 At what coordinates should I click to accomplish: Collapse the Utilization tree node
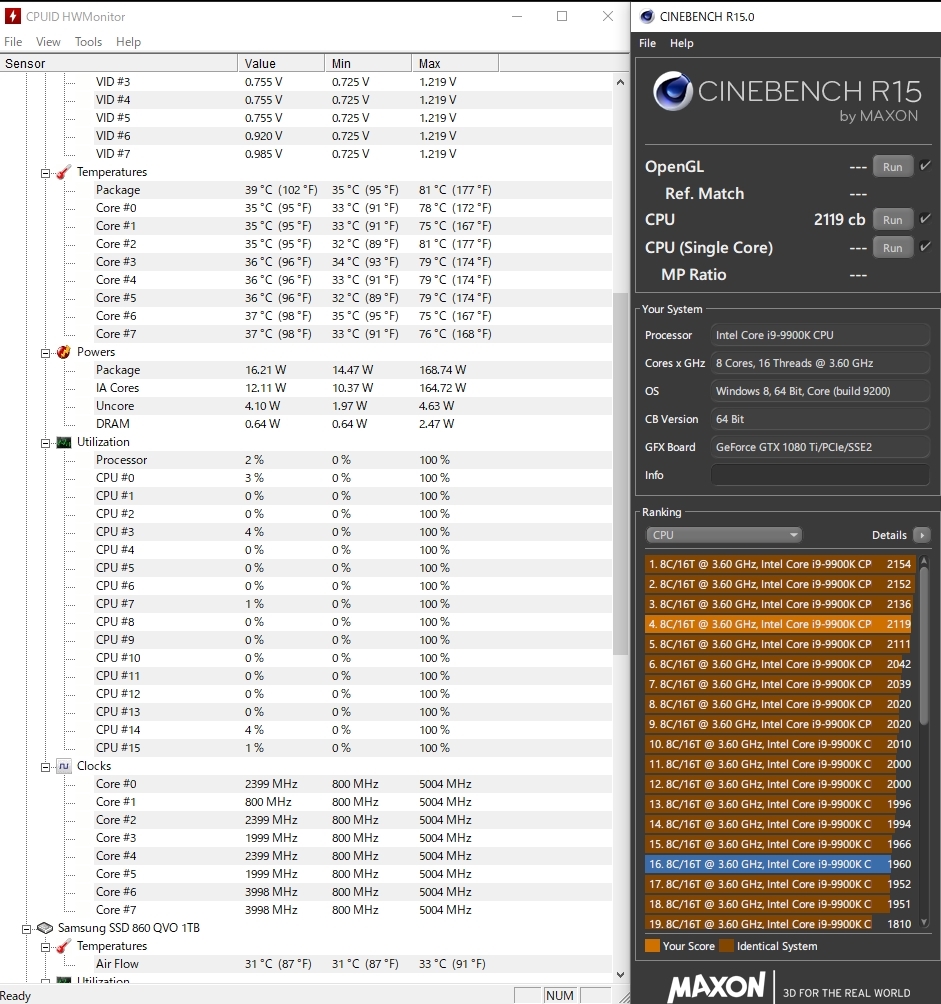tap(45, 443)
